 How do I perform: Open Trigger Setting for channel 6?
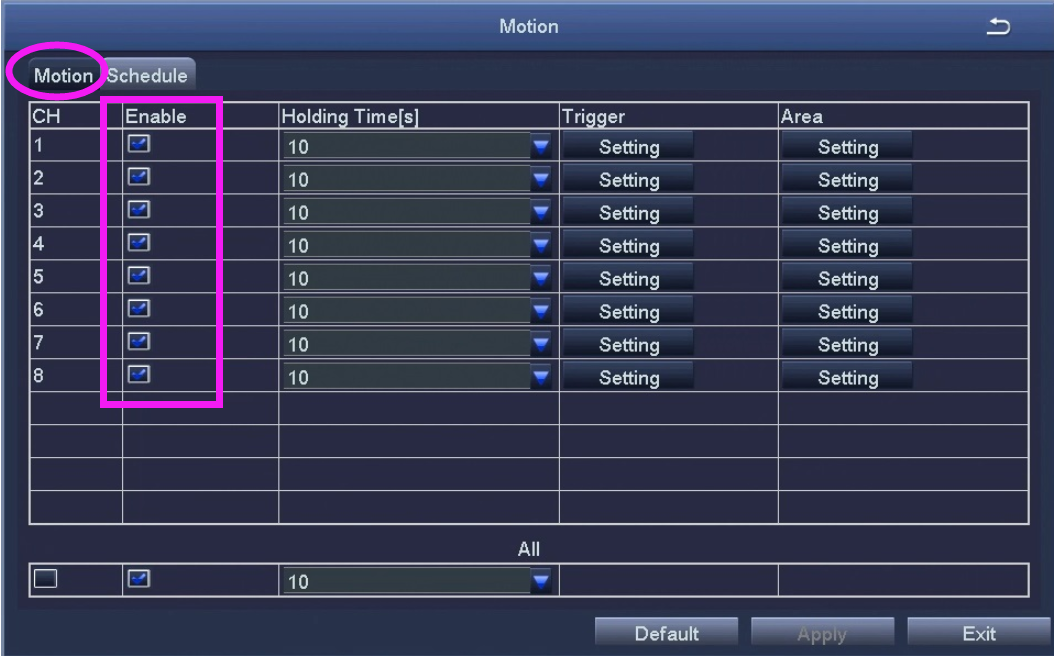(x=628, y=310)
